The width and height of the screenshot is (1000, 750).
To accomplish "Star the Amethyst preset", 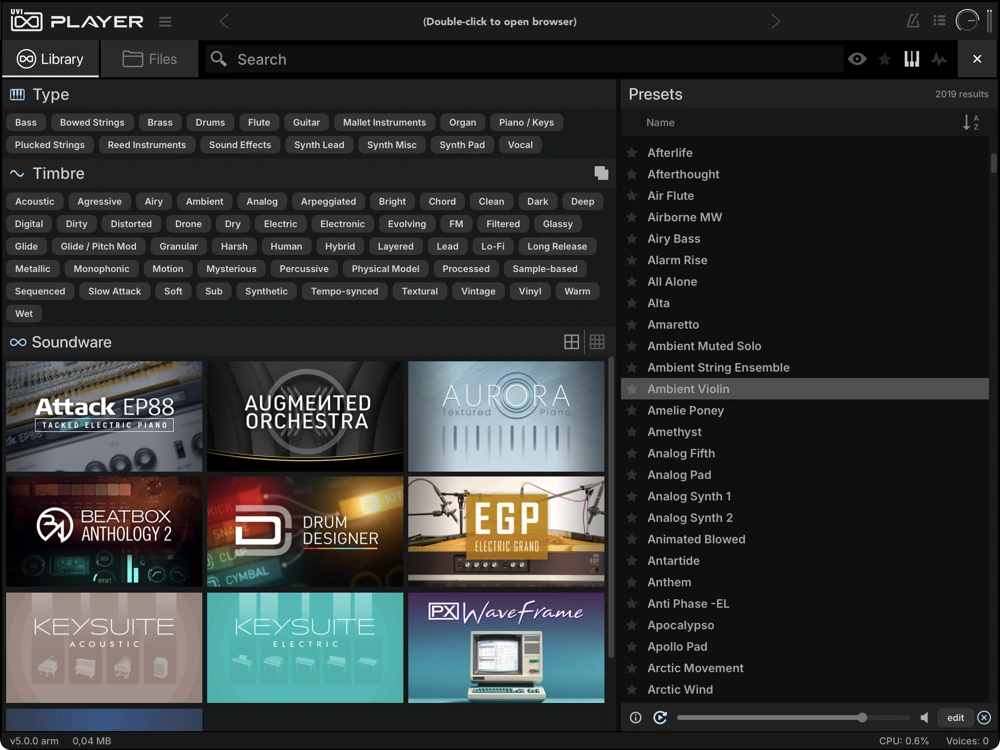I will (x=632, y=432).
